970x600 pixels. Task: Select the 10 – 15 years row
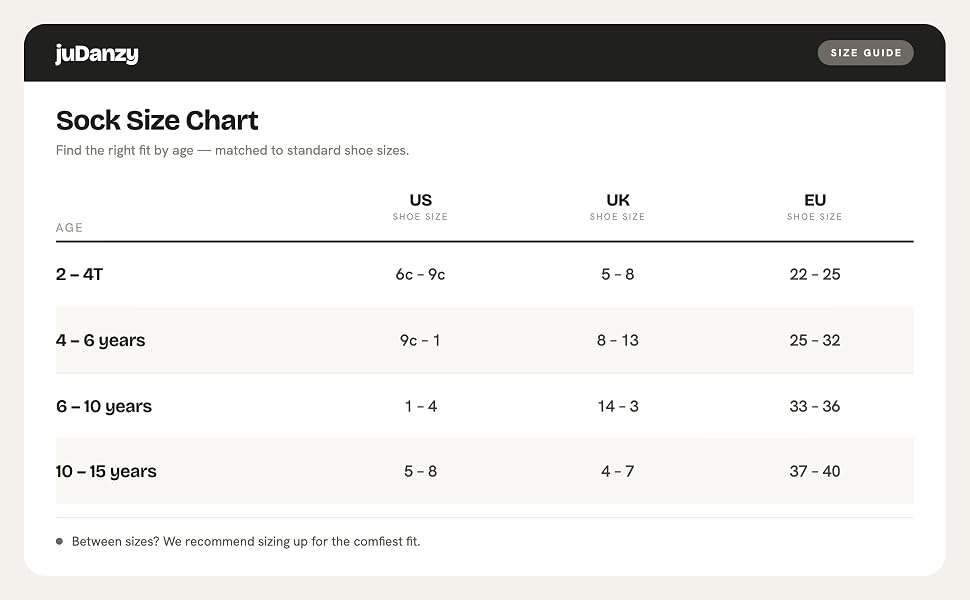(484, 471)
